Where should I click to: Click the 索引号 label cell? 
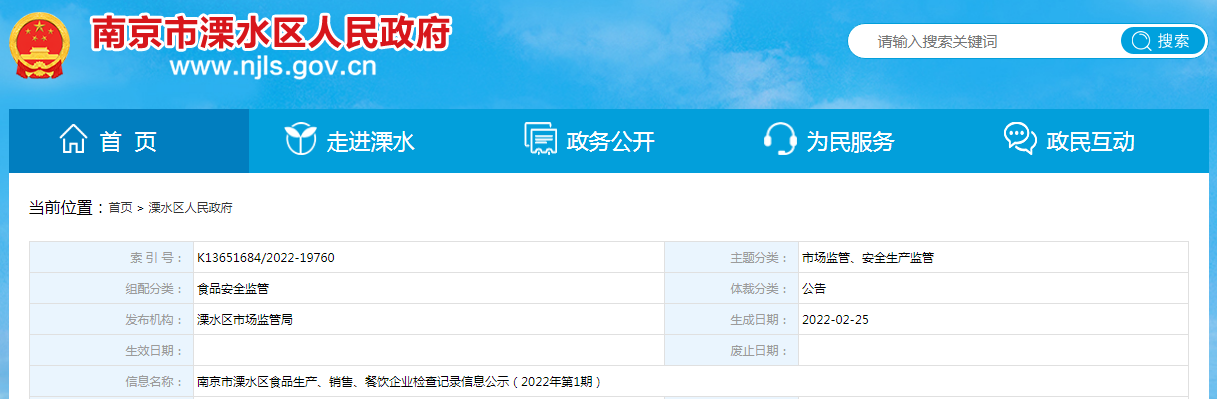pyautogui.click(x=112, y=257)
